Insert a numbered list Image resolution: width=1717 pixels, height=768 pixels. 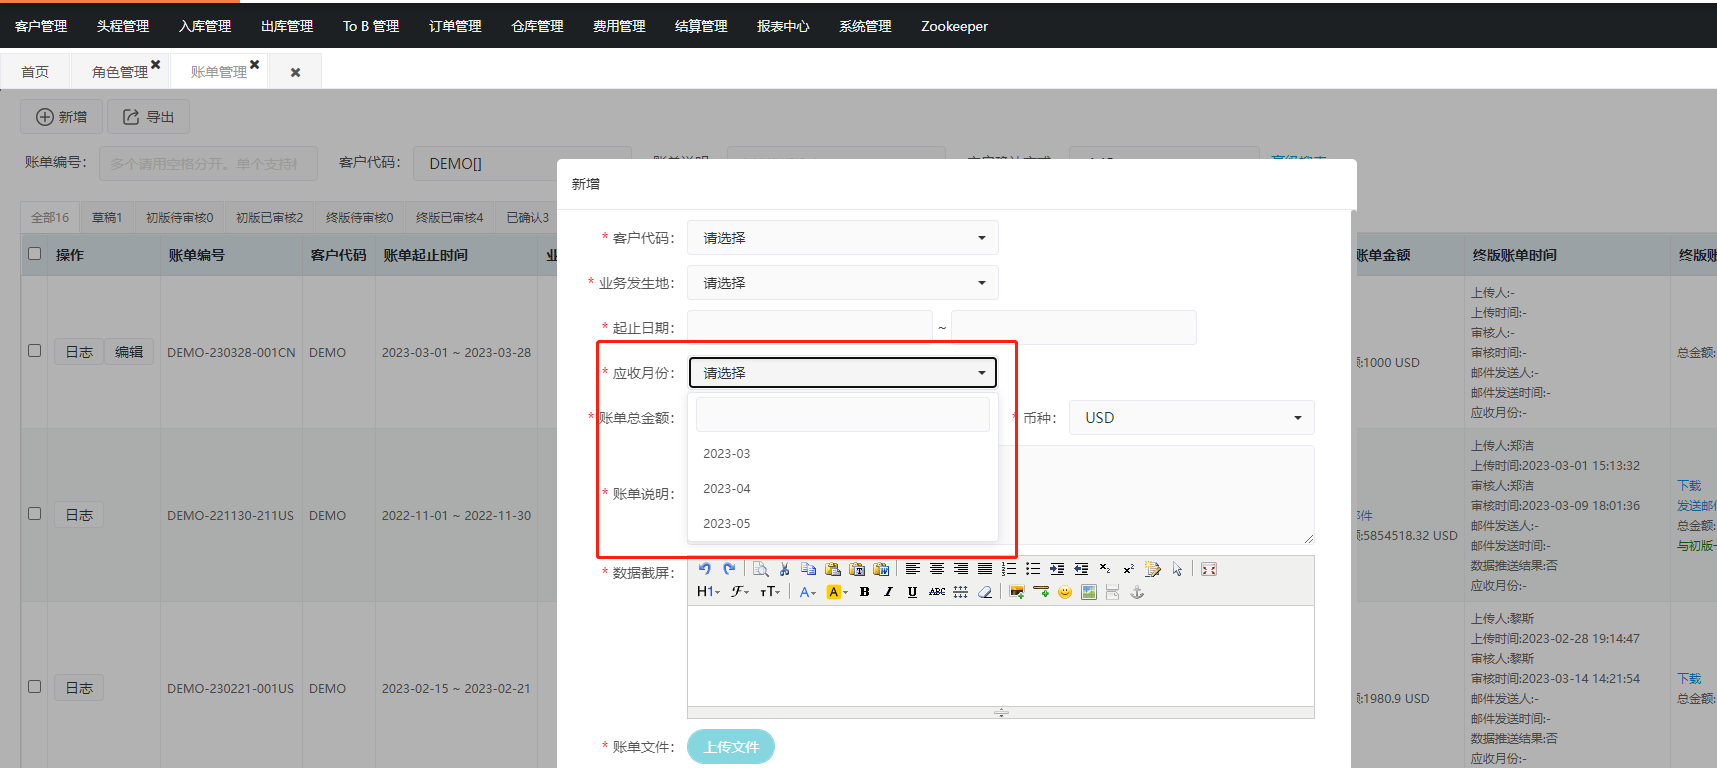[1009, 569]
